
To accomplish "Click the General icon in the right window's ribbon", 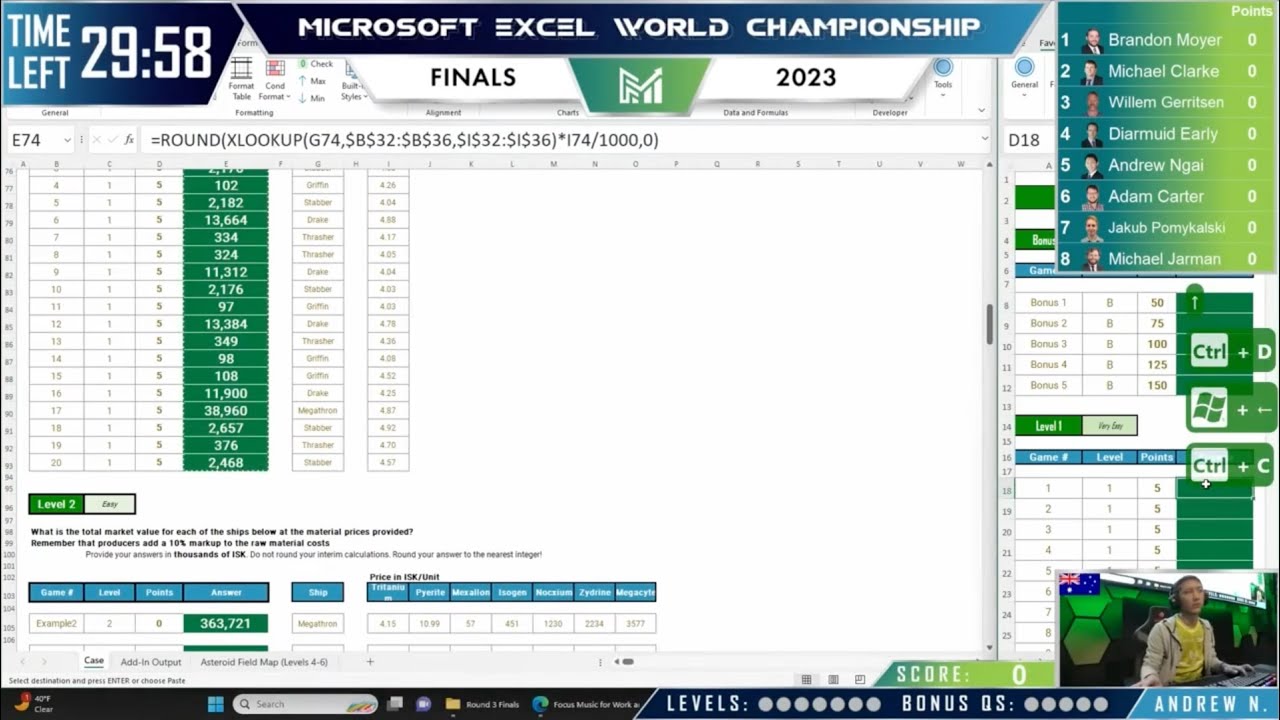I will (x=1024, y=75).
